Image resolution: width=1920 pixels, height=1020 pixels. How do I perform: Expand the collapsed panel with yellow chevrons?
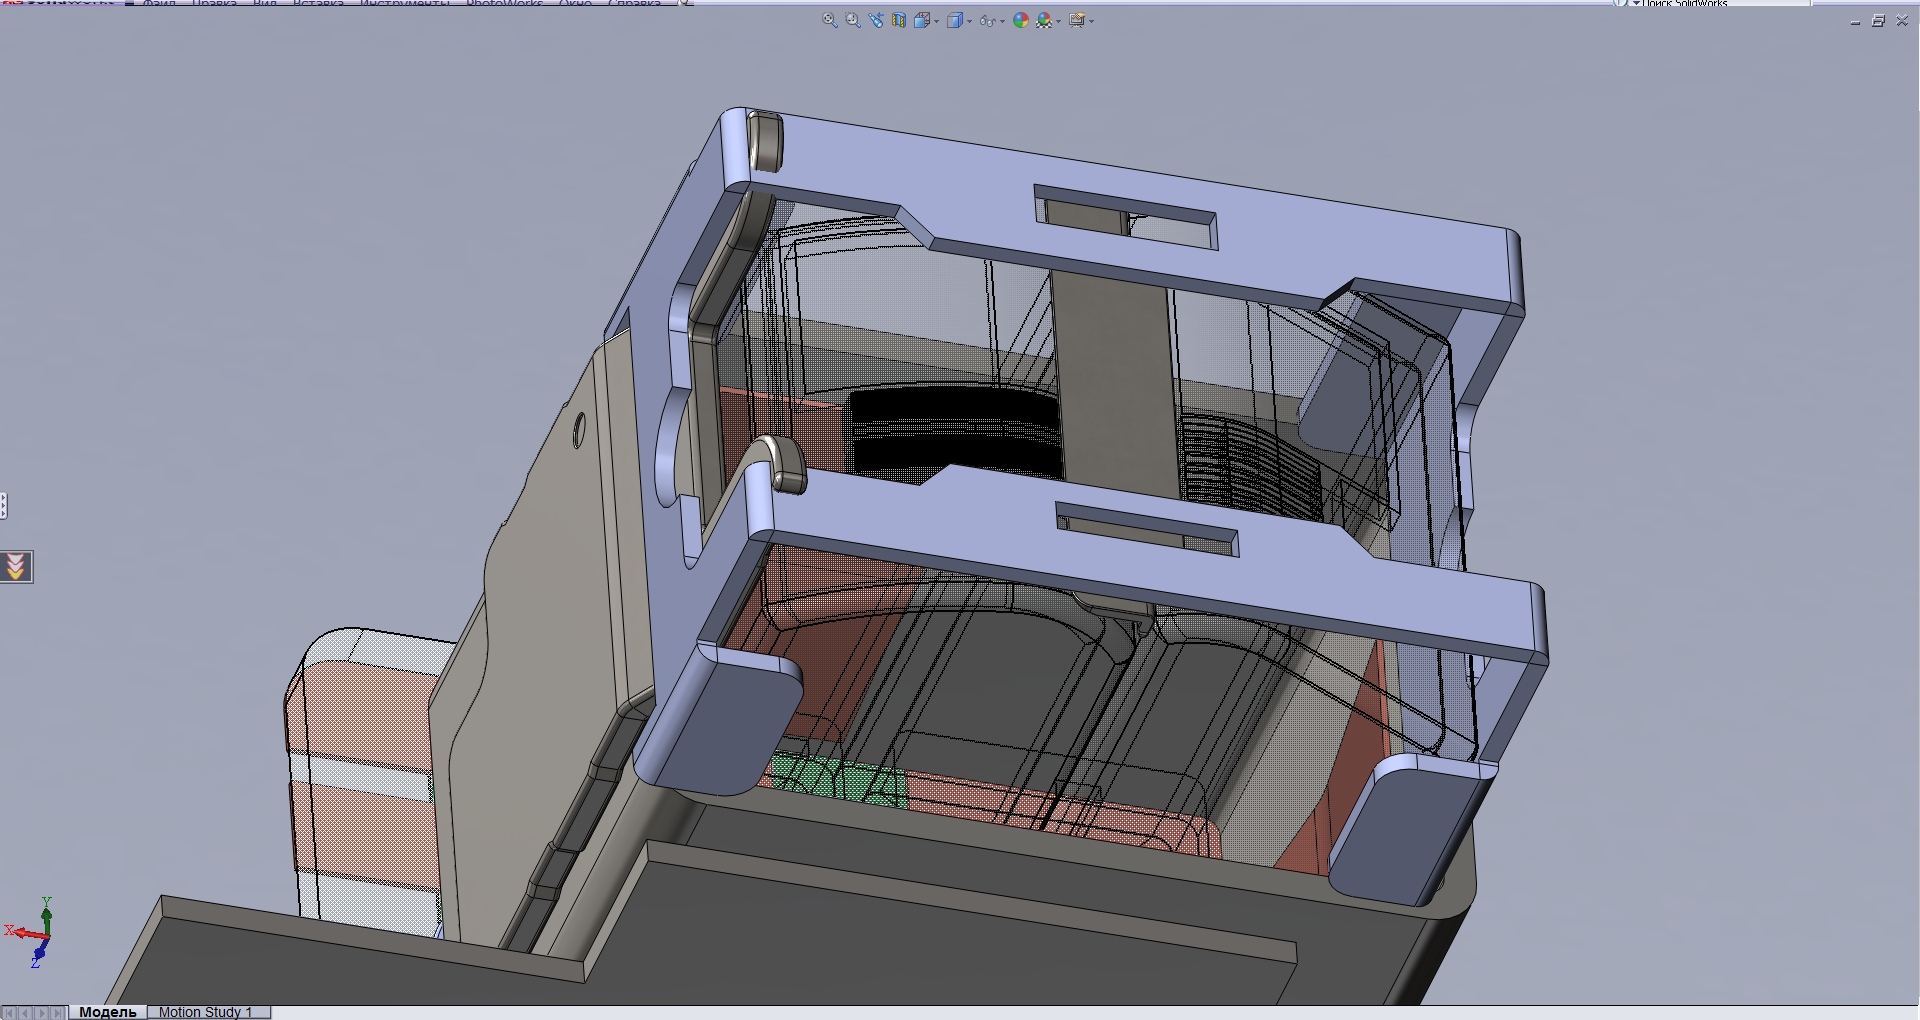click(16, 567)
